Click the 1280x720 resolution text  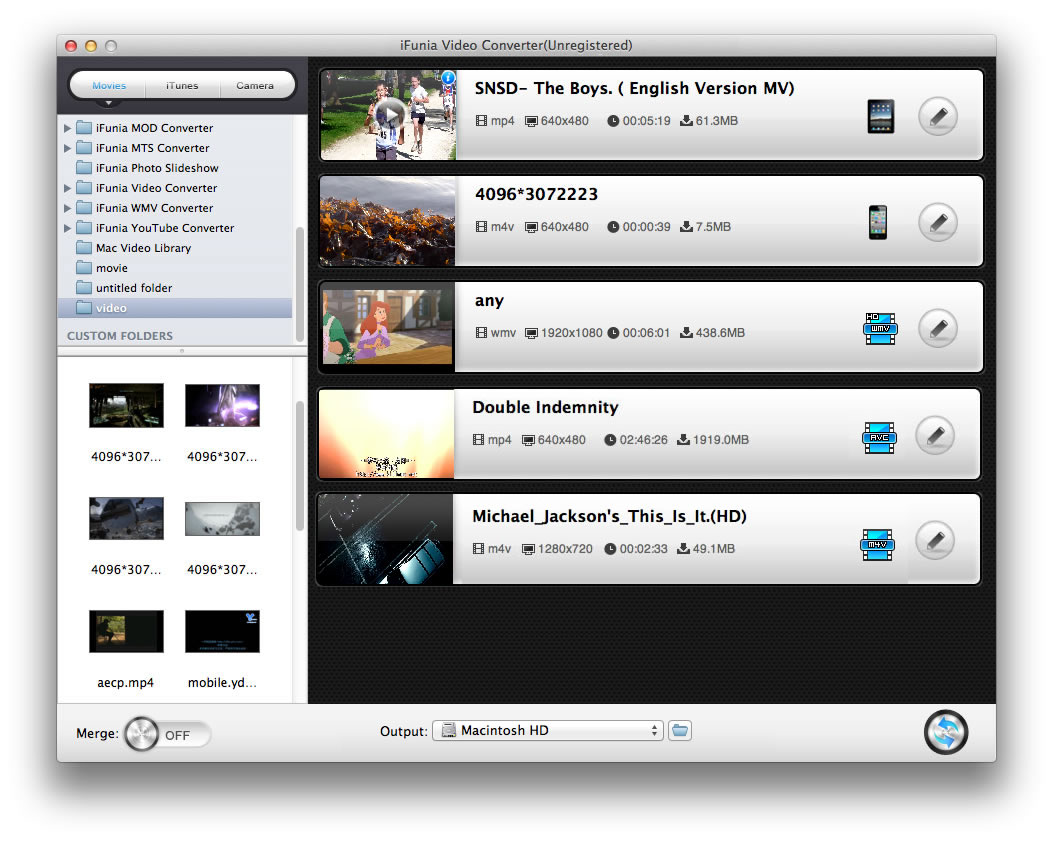(x=565, y=549)
